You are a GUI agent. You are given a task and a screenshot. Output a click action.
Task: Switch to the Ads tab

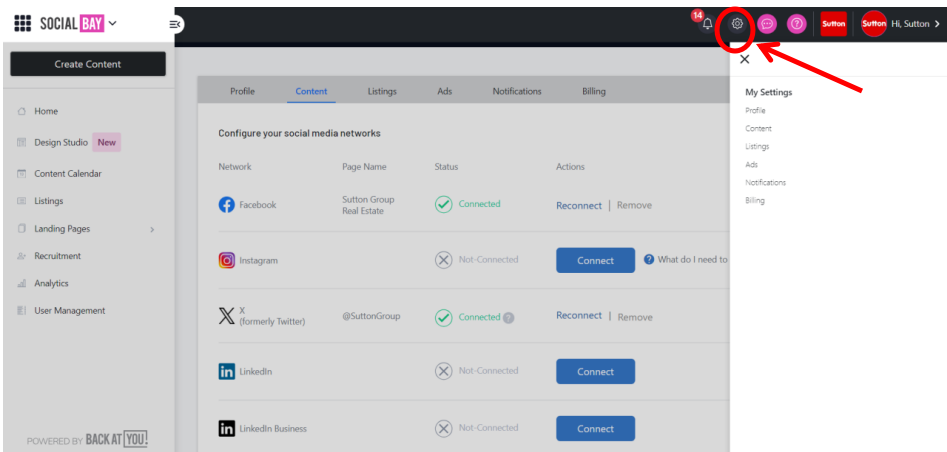coord(445,91)
